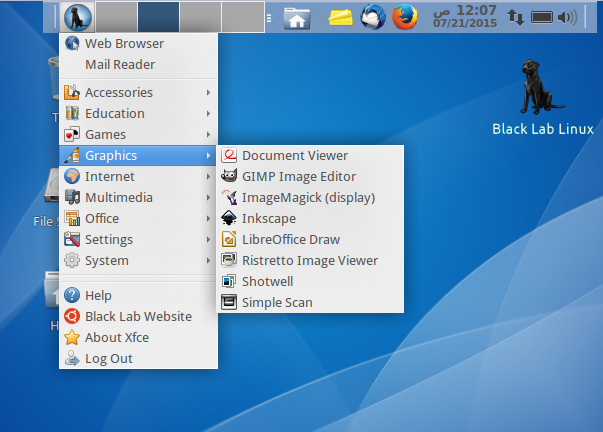Viewport: 603px width, 432px height.
Task: Expand the Education submenu
Action: click(x=138, y=113)
